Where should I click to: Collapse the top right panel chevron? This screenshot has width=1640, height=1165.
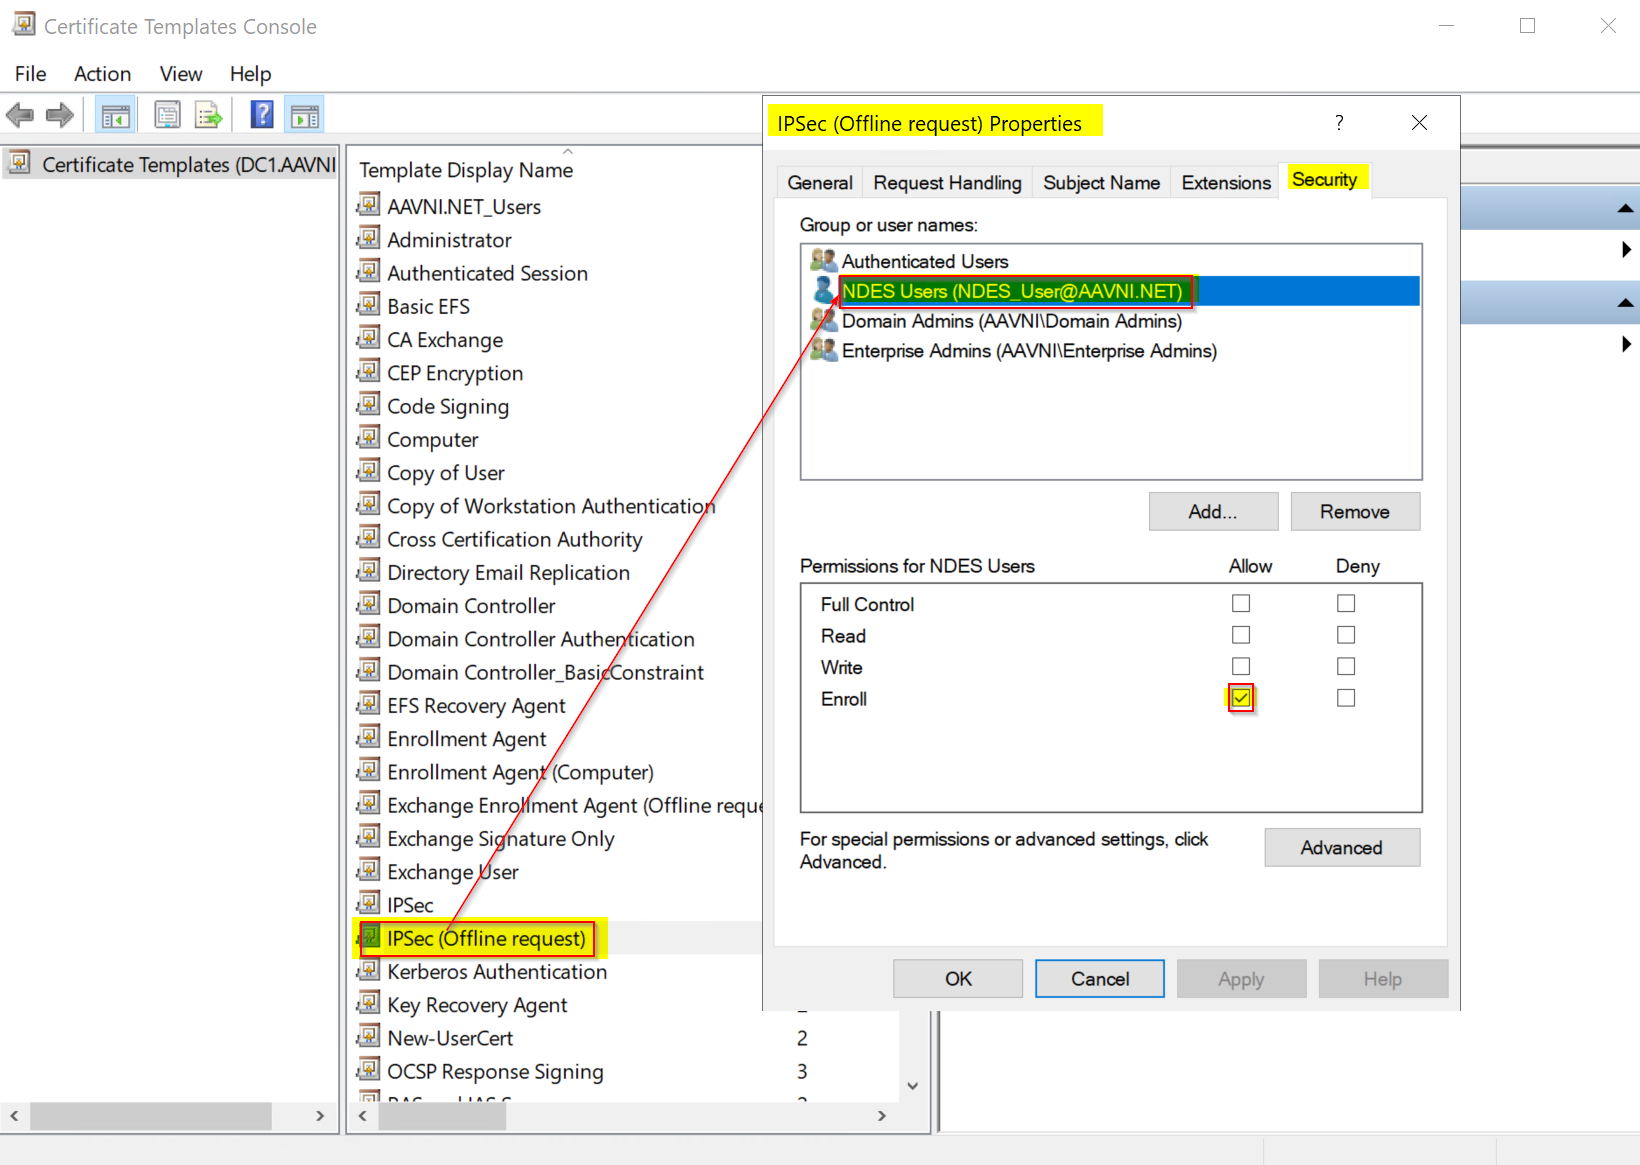click(1626, 207)
